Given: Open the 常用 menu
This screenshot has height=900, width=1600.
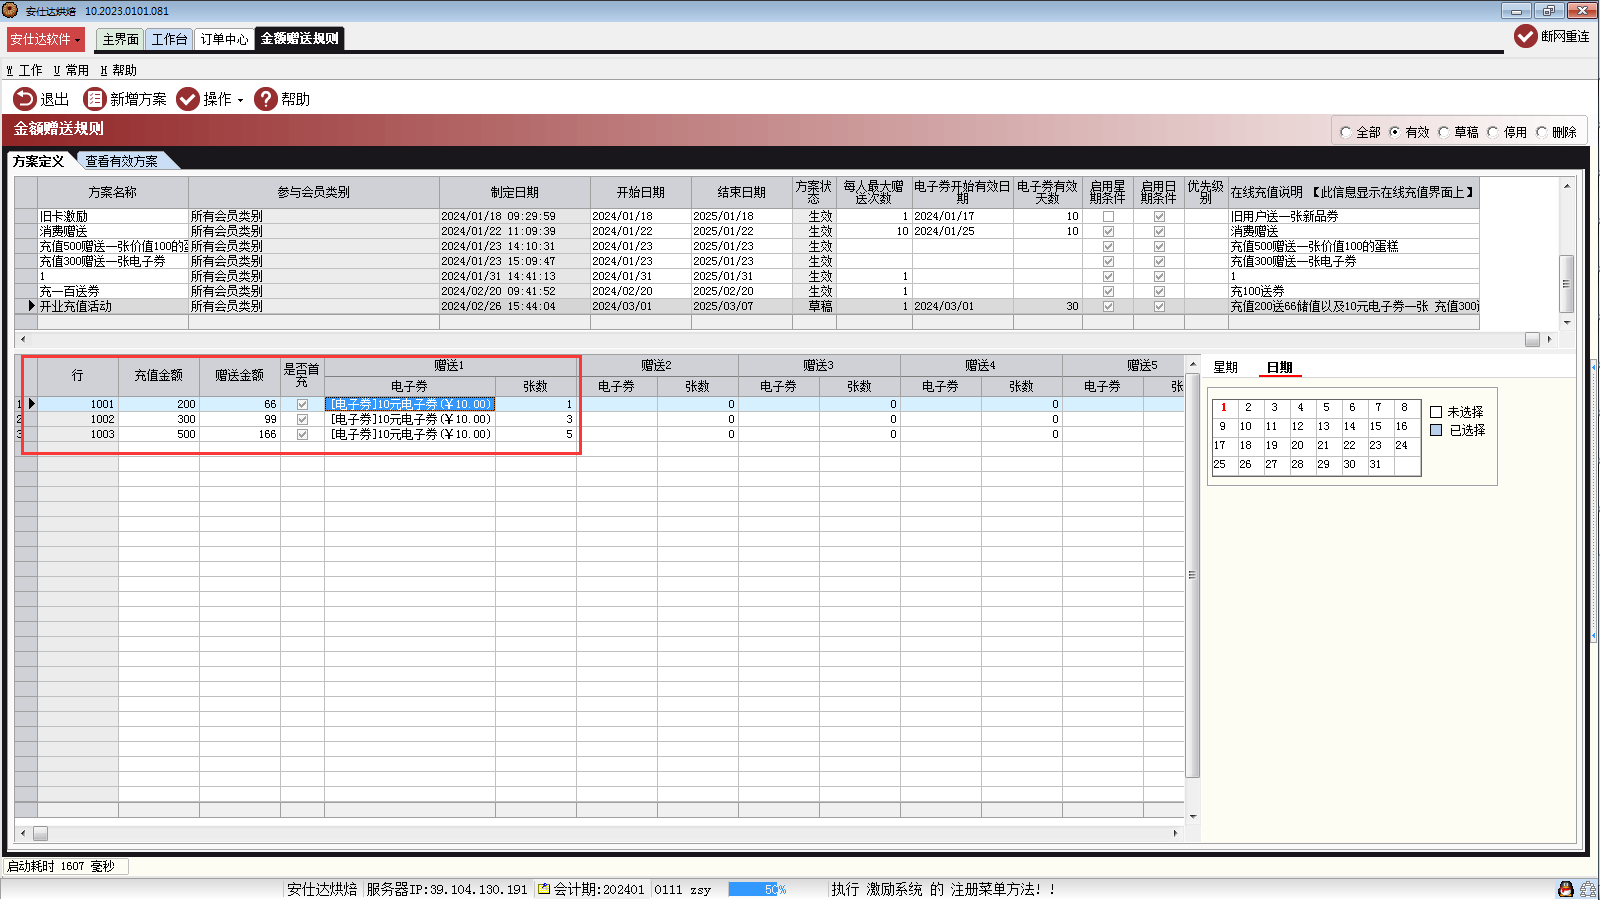Looking at the screenshot, I should pos(71,70).
